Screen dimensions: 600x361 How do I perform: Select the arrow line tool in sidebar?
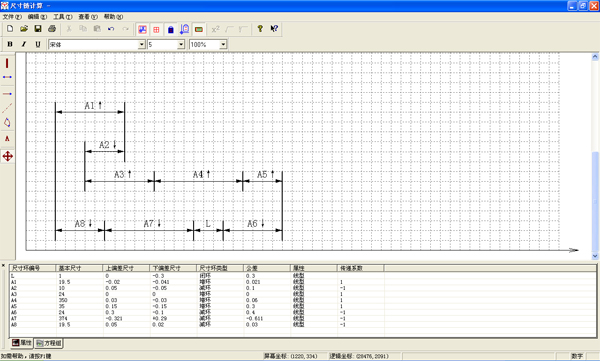(7, 93)
